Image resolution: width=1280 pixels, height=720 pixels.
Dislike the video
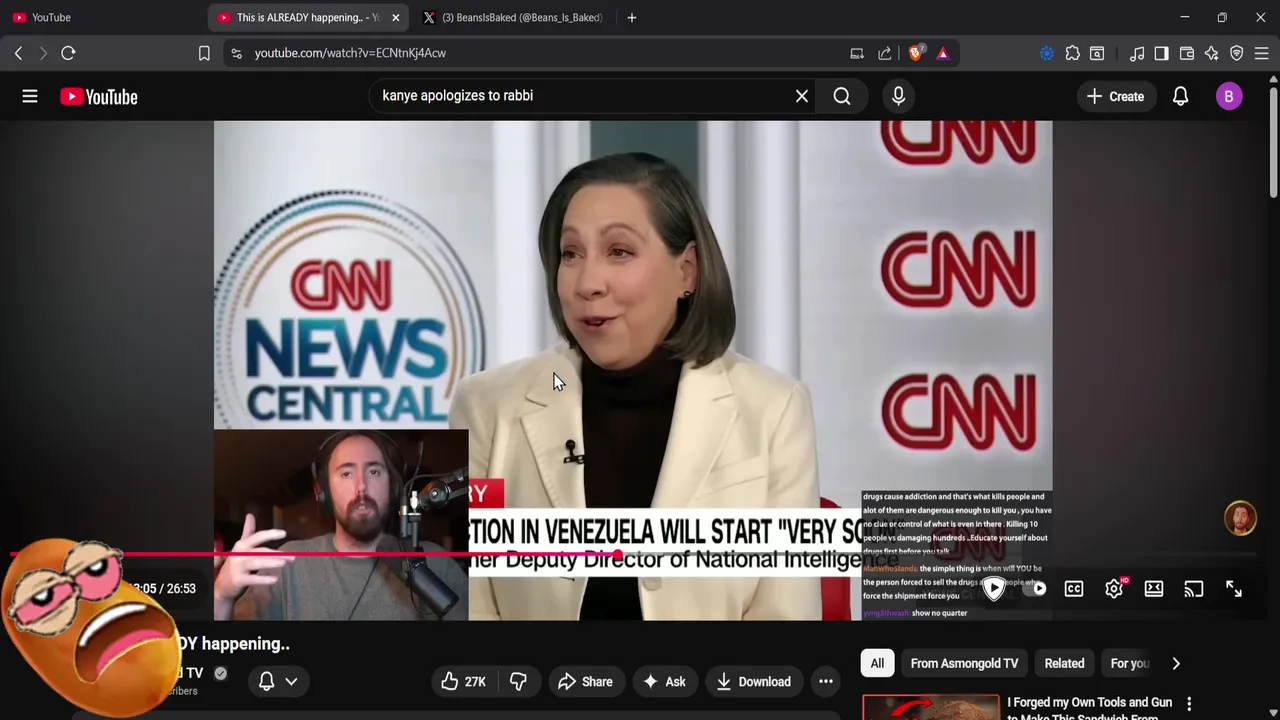point(517,681)
